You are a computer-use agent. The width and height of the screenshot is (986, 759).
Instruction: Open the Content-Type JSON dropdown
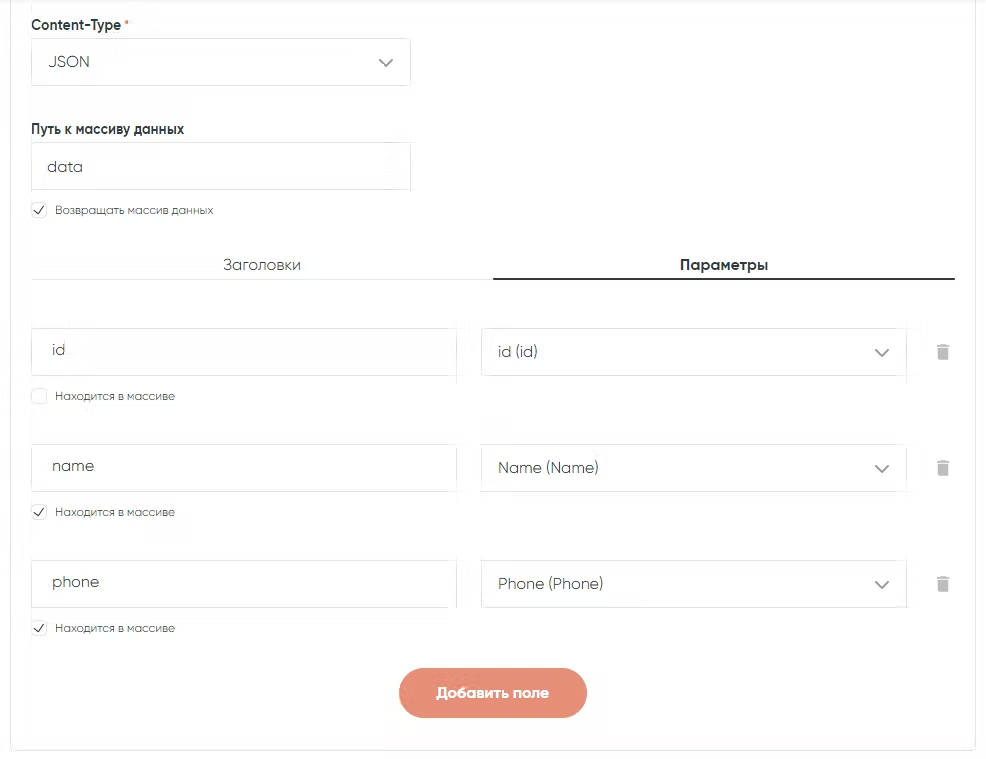point(220,62)
